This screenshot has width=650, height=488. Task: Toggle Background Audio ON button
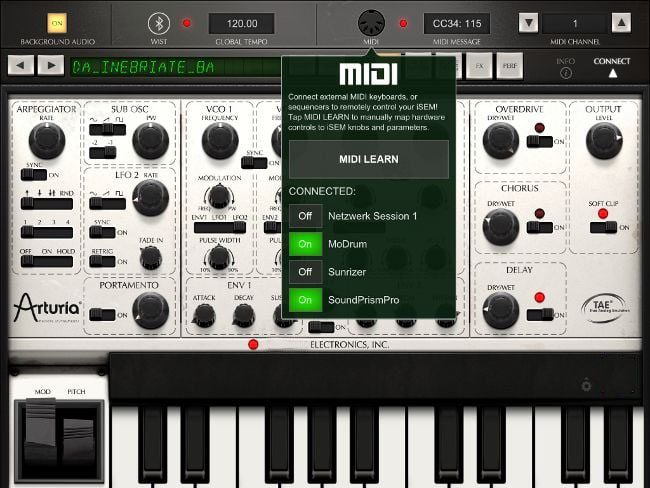point(57,23)
